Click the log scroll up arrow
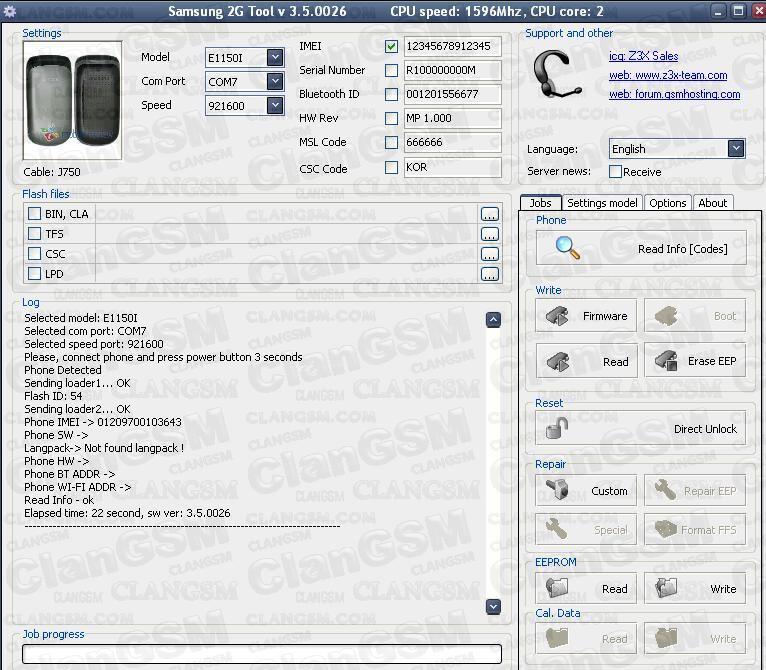This screenshot has width=766, height=670. (493, 320)
